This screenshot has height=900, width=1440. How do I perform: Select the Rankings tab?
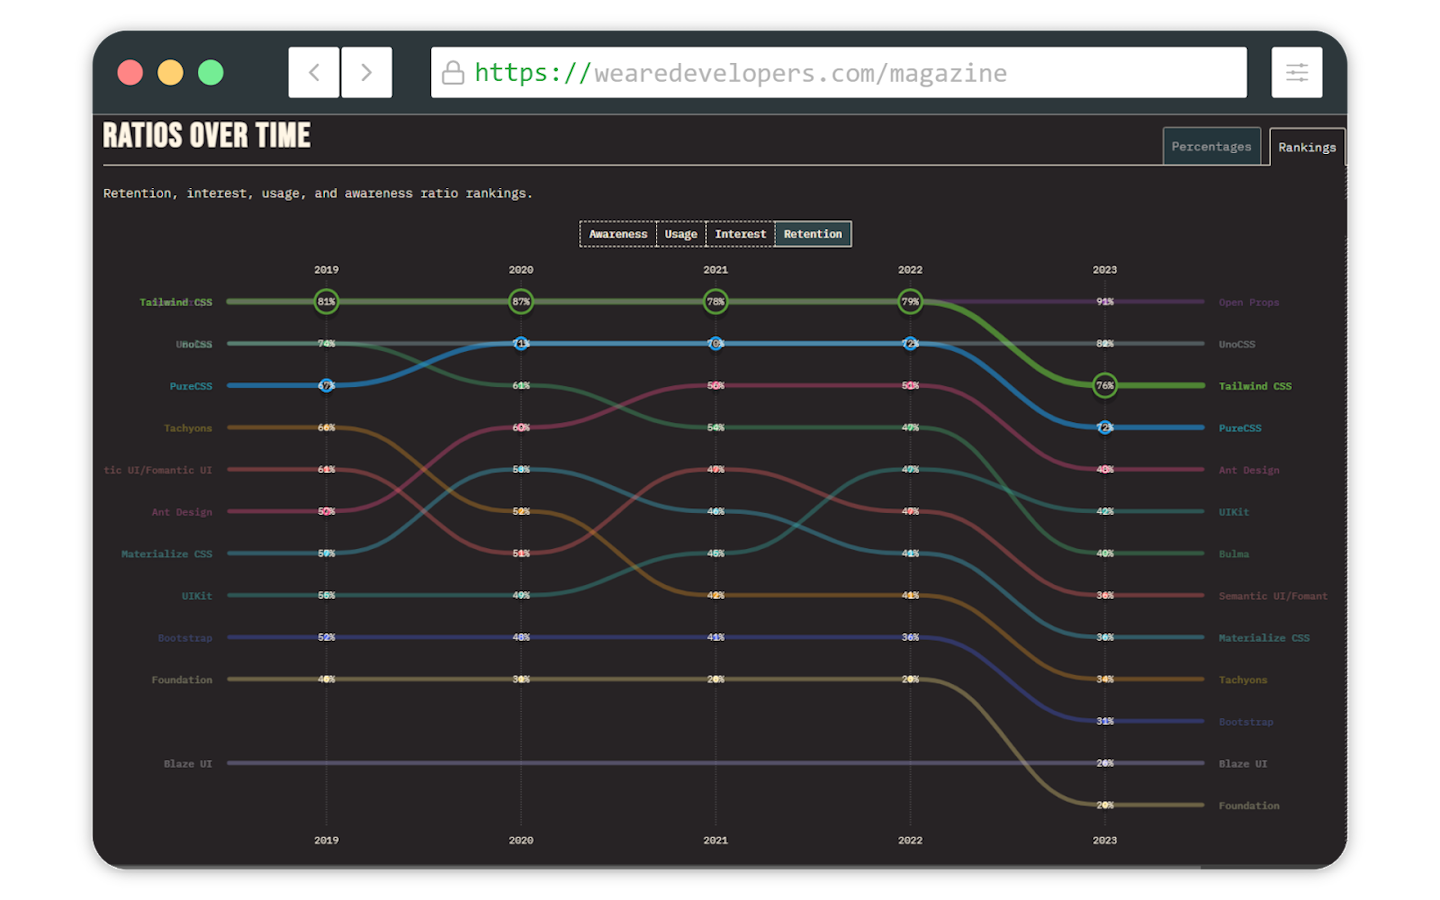click(x=1306, y=147)
